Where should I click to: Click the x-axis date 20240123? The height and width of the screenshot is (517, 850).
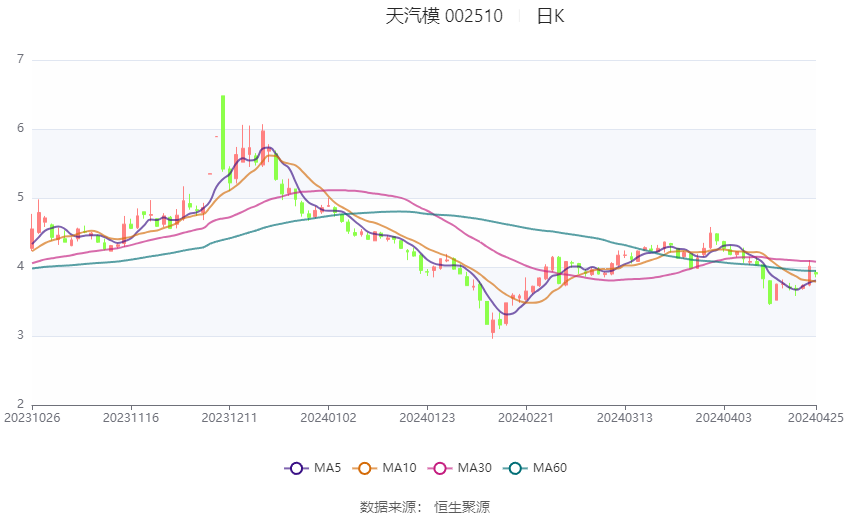(427, 418)
